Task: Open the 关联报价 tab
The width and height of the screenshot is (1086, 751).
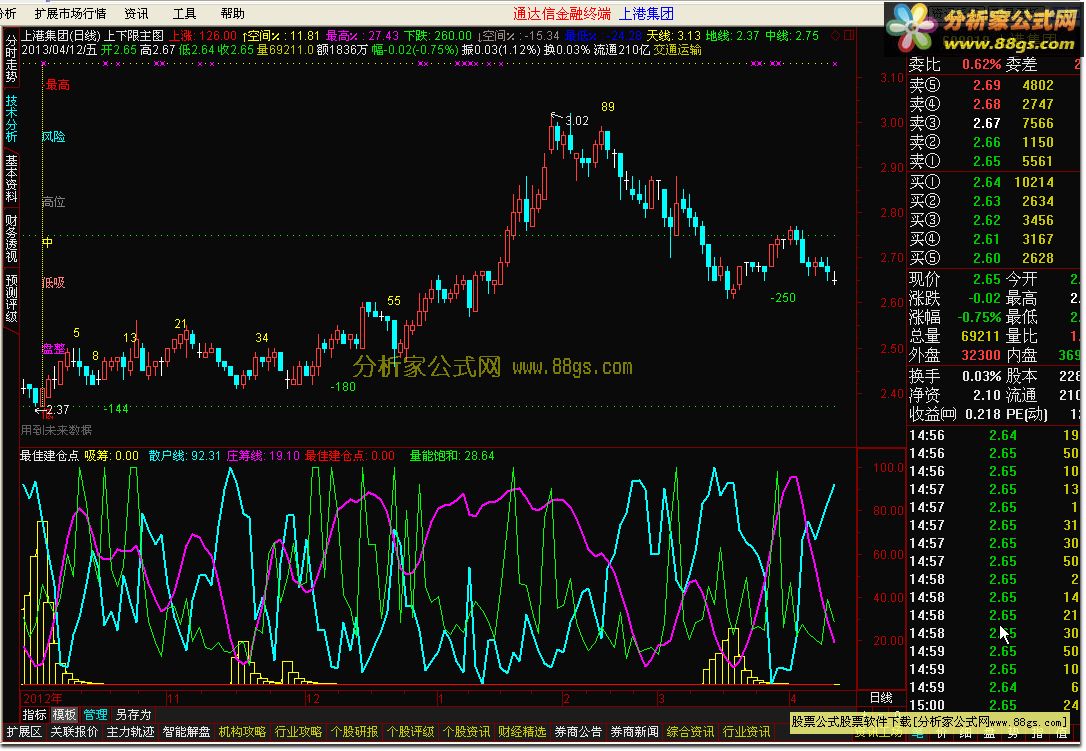Action: tap(73, 732)
